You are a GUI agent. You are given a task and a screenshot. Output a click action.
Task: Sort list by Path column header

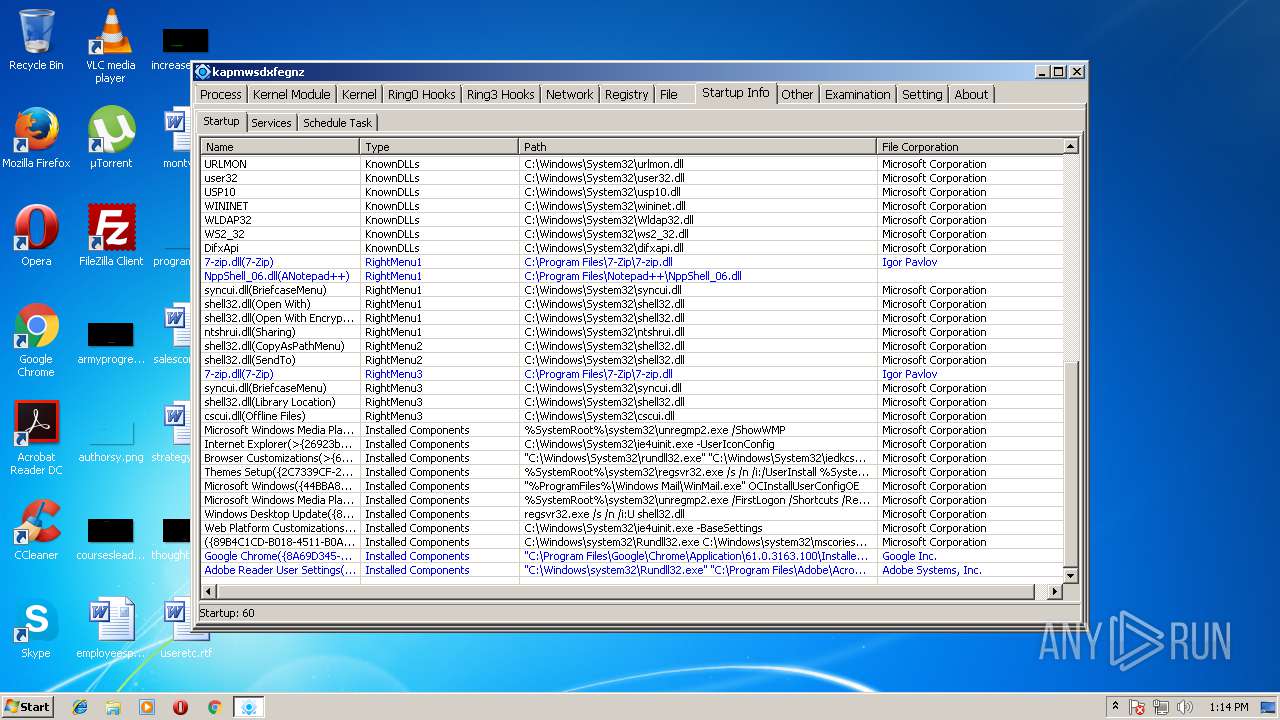(698, 146)
